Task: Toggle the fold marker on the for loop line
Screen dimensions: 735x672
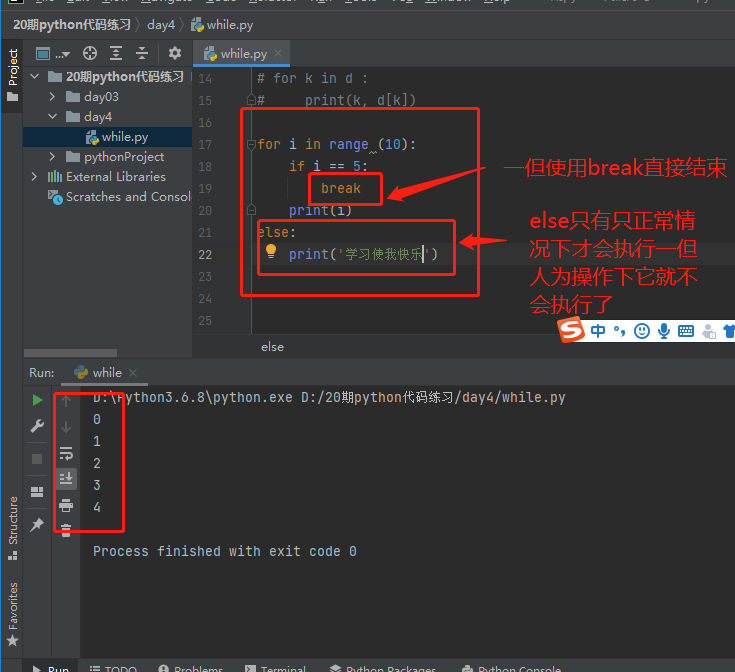Action: [x=251, y=144]
